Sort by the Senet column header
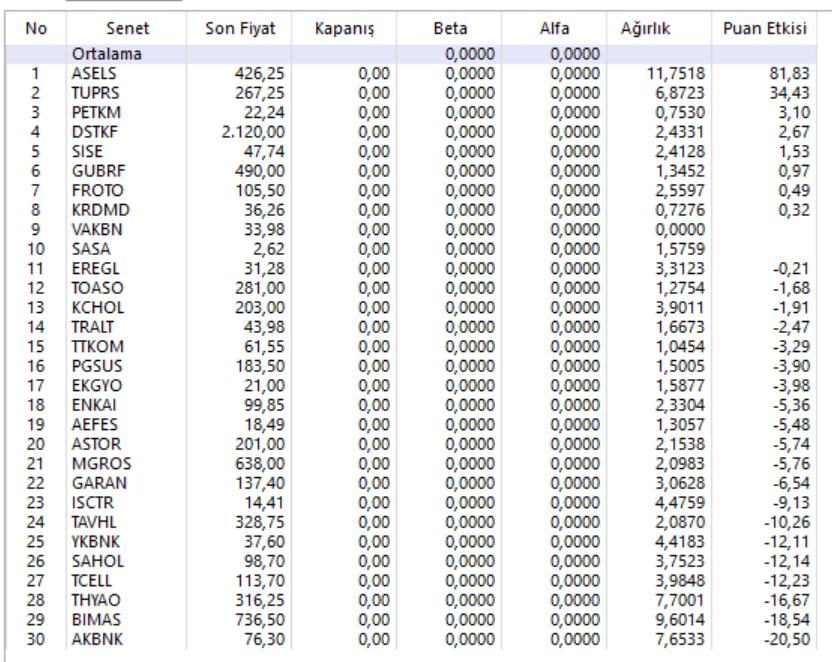Viewport: 832px width, 662px height. (x=126, y=28)
